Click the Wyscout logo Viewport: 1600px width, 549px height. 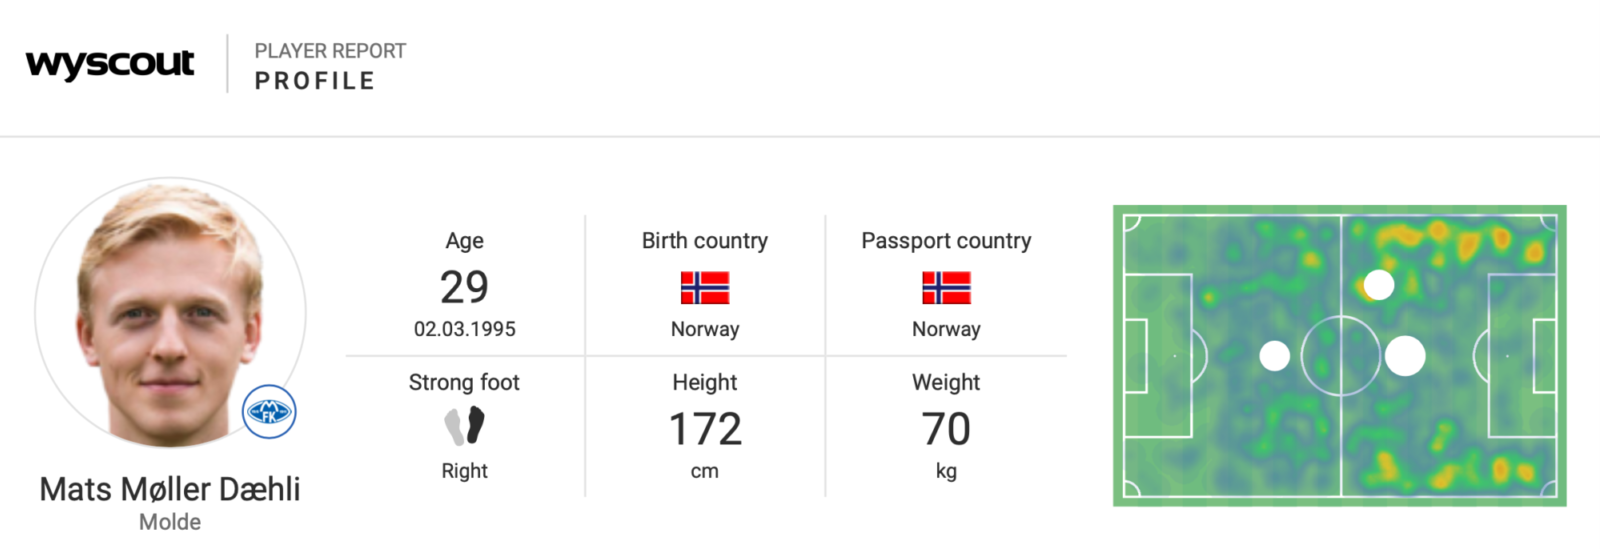(x=110, y=64)
